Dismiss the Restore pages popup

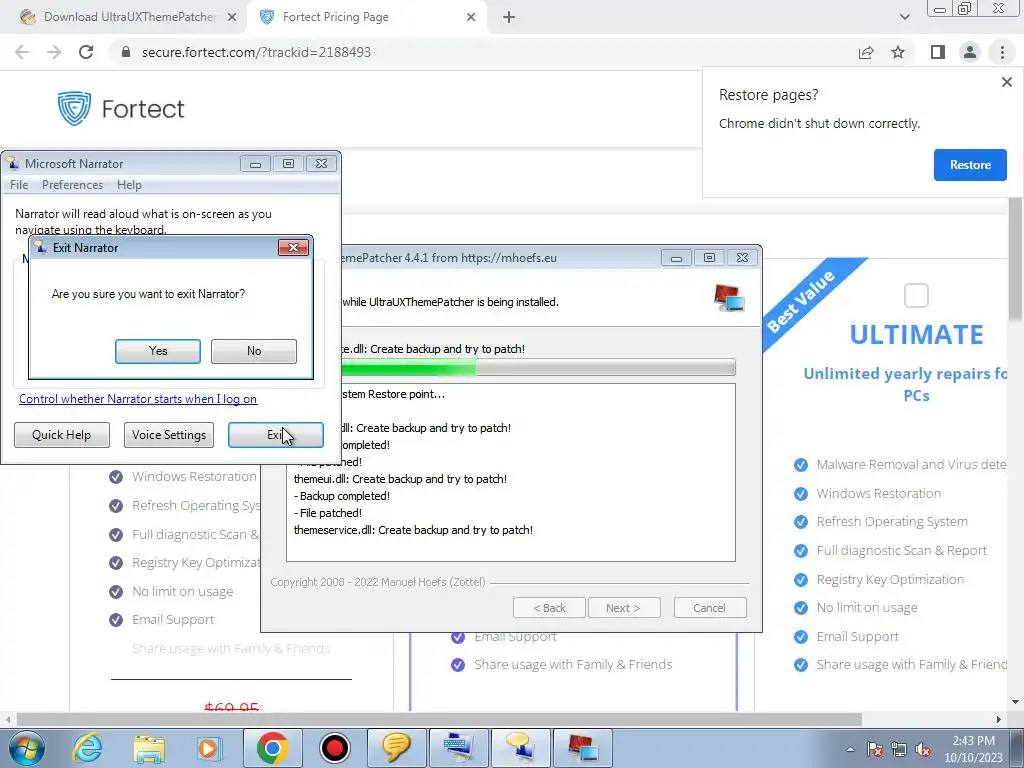(1006, 82)
